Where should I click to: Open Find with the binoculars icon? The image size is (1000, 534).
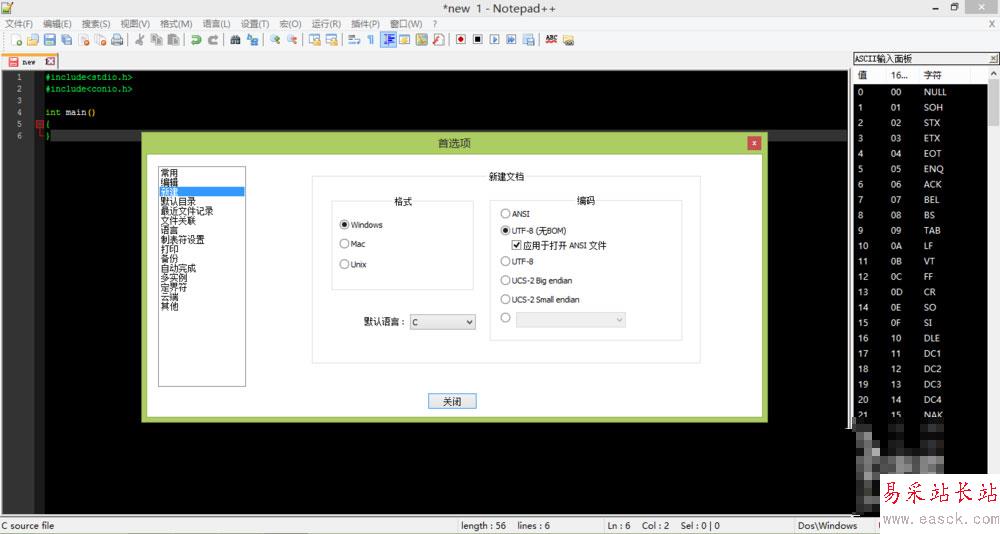(x=235, y=40)
